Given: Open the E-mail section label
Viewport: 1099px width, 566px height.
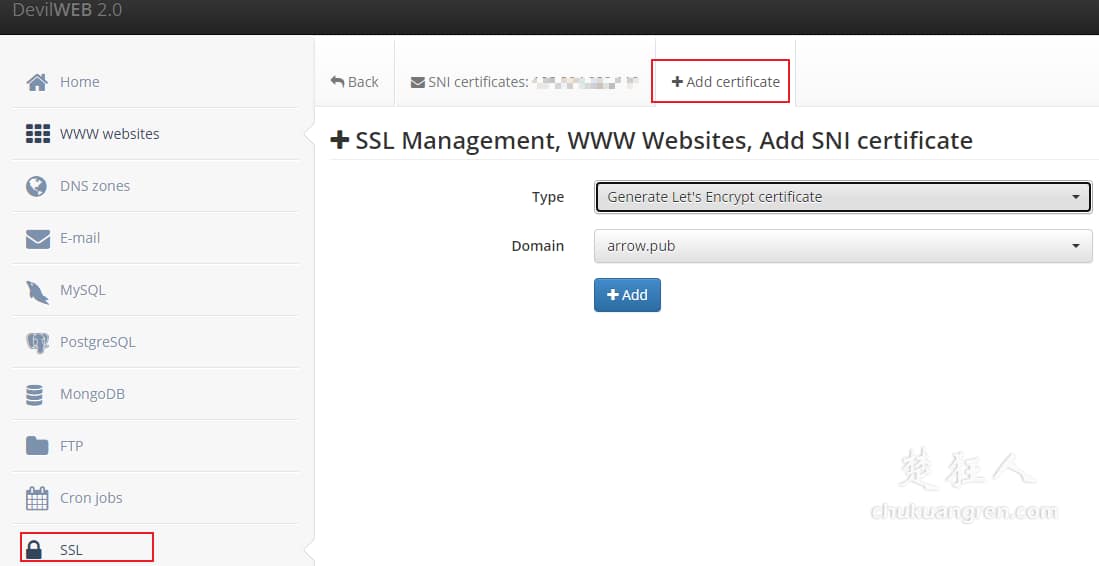Looking at the screenshot, I should (x=80, y=238).
